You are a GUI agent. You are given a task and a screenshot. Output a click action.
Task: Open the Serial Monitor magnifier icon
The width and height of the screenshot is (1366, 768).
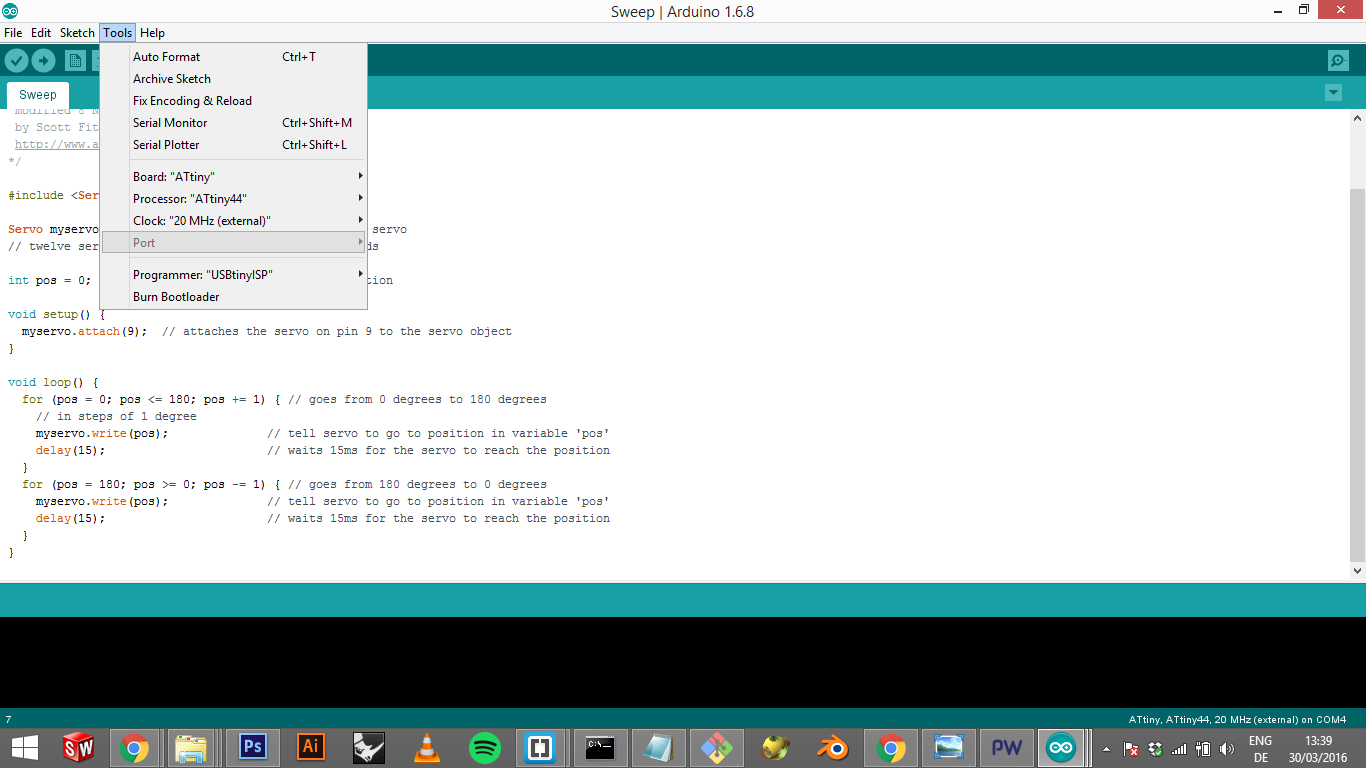1338,61
